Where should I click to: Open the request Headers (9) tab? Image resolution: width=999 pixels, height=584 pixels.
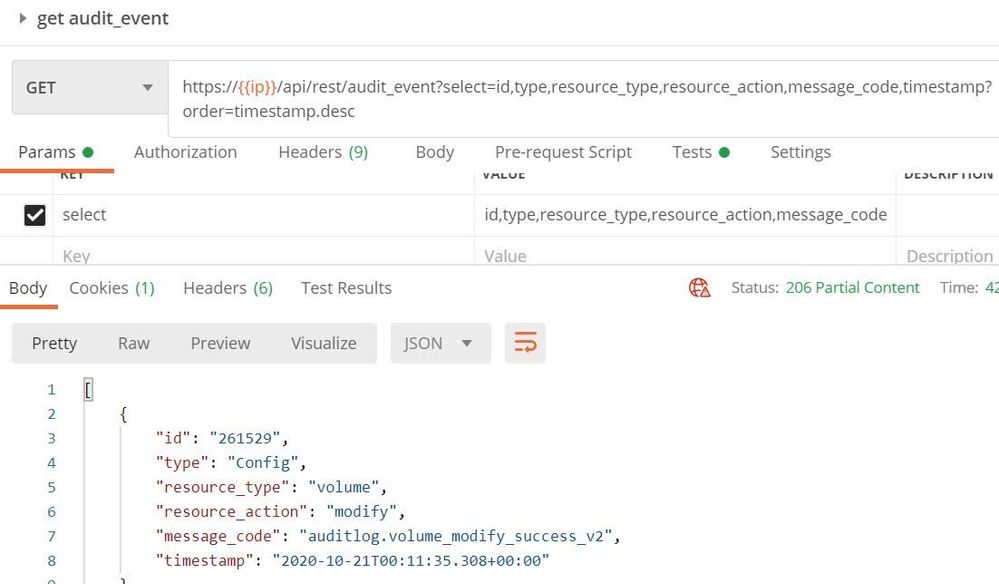tap(323, 152)
